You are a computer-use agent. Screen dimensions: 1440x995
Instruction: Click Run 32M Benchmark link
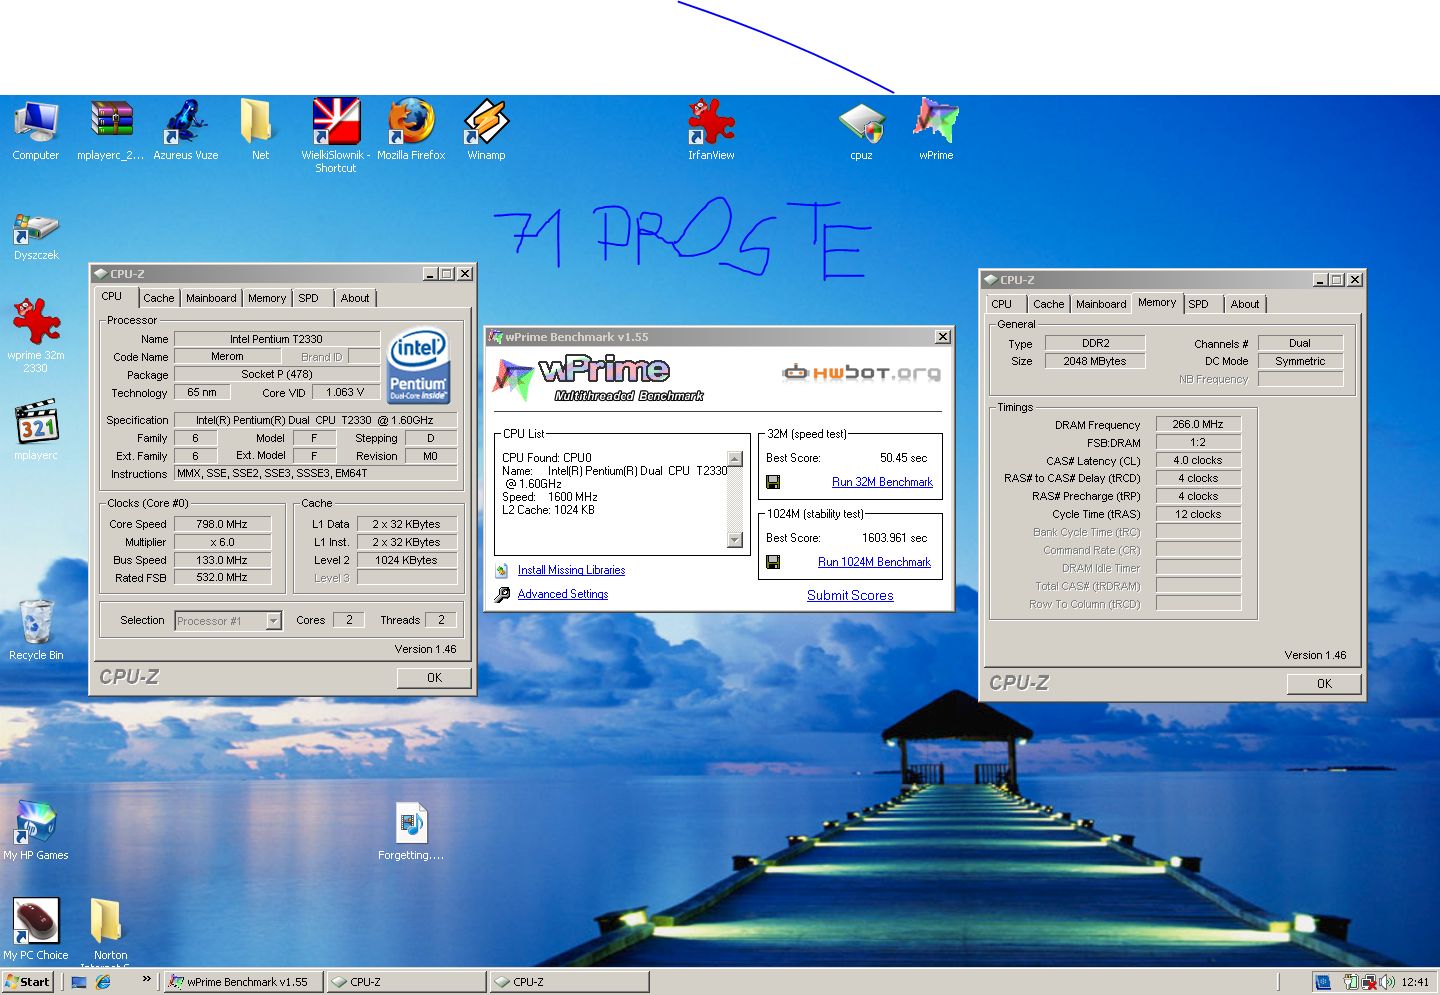coord(882,482)
